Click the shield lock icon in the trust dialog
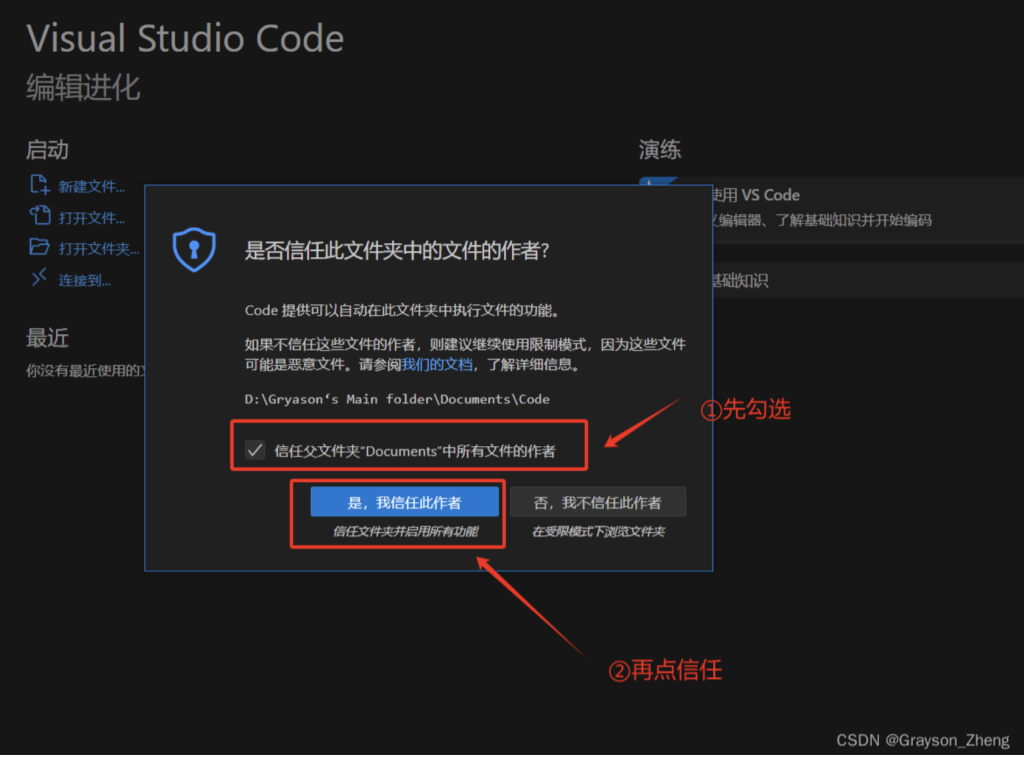Image resolution: width=1024 pixels, height=758 pixels. tap(194, 250)
